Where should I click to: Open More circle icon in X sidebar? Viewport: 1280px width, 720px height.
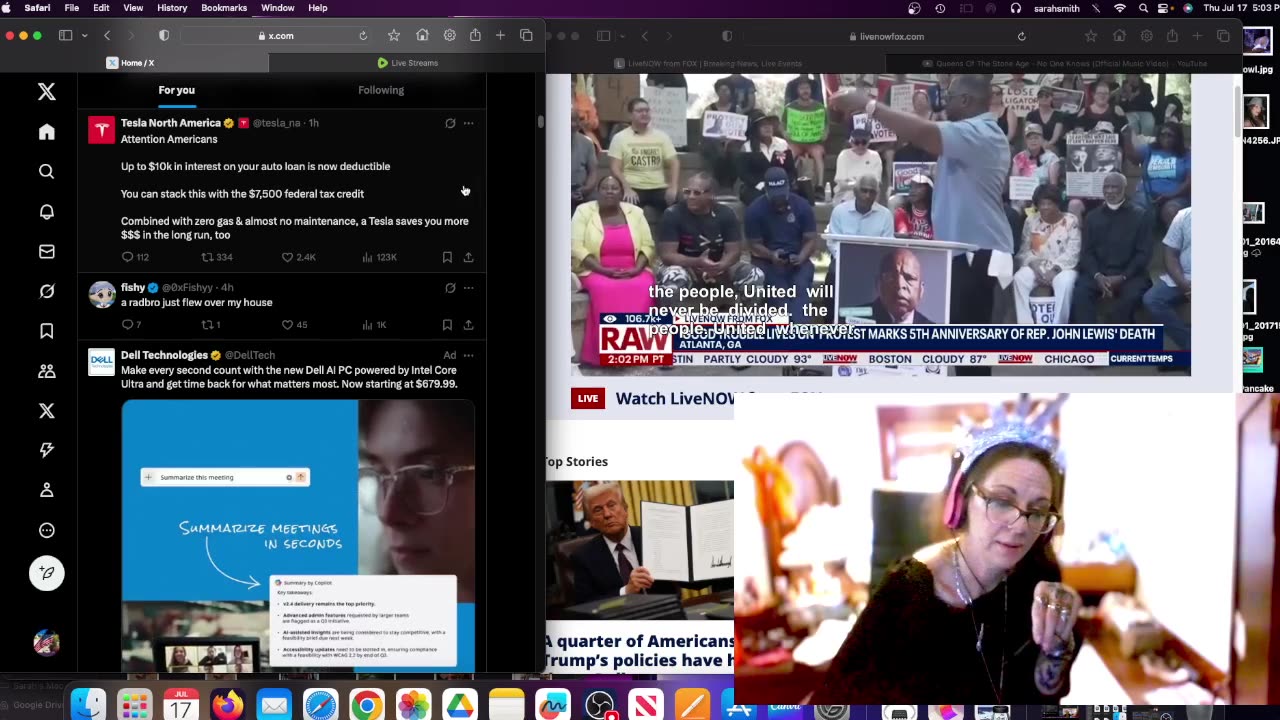[x=46, y=530]
